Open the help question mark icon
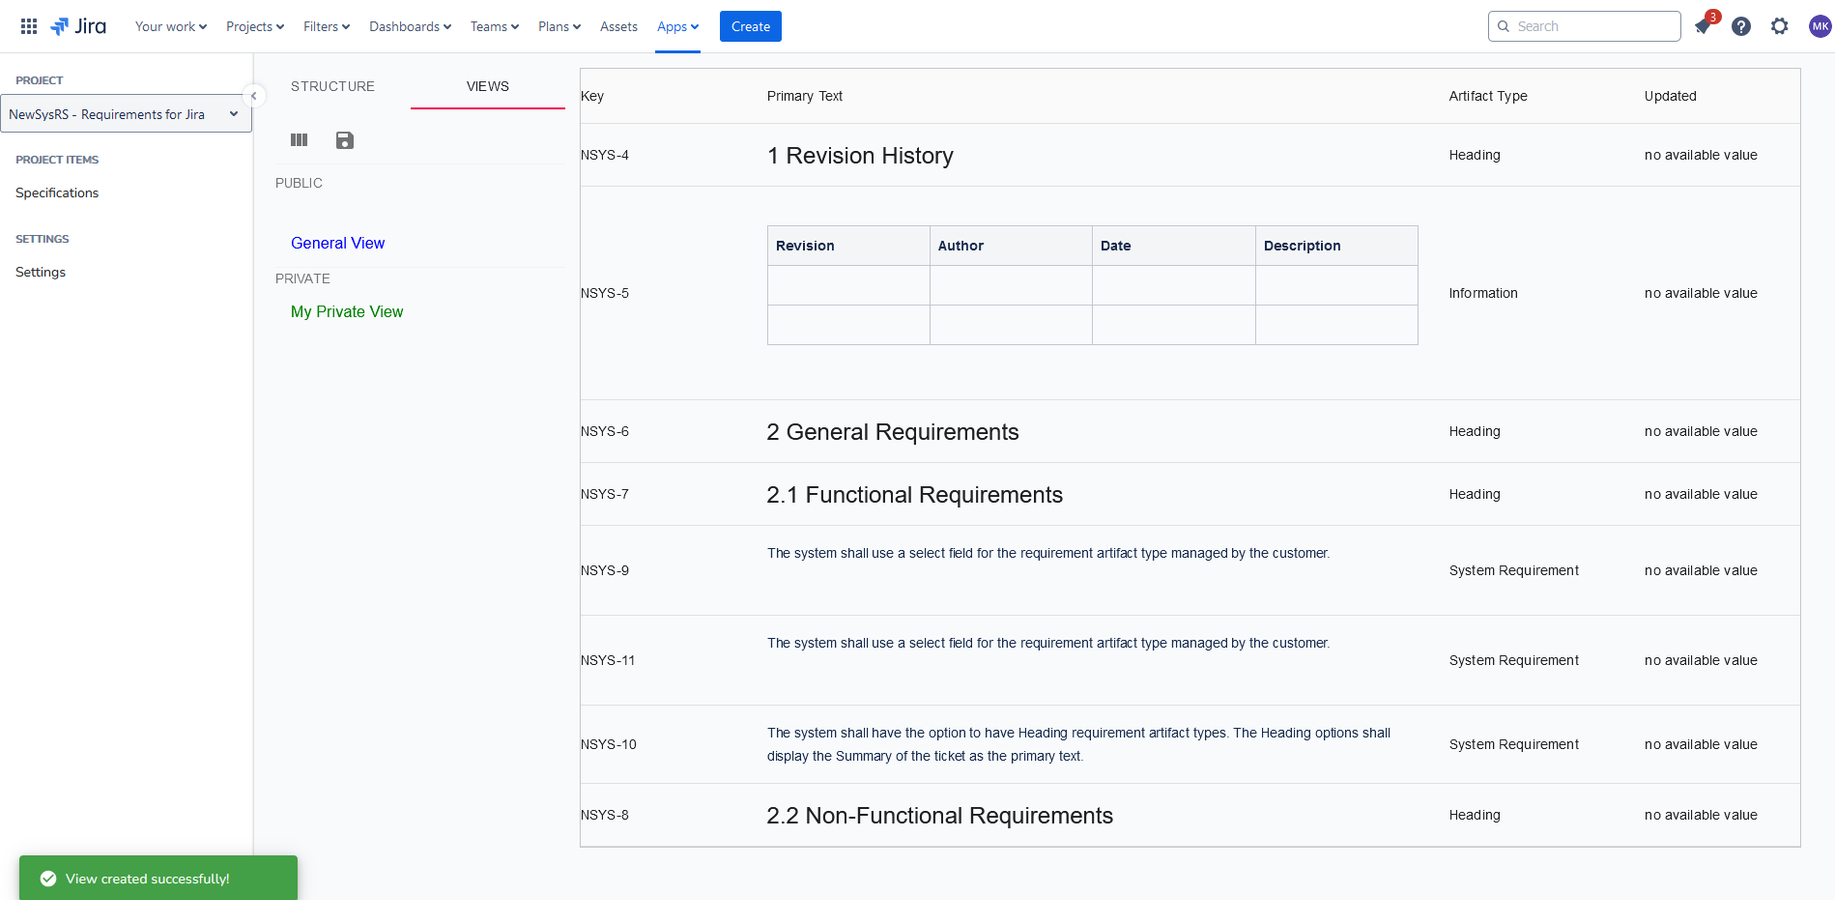The image size is (1835, 900). 1741,26
